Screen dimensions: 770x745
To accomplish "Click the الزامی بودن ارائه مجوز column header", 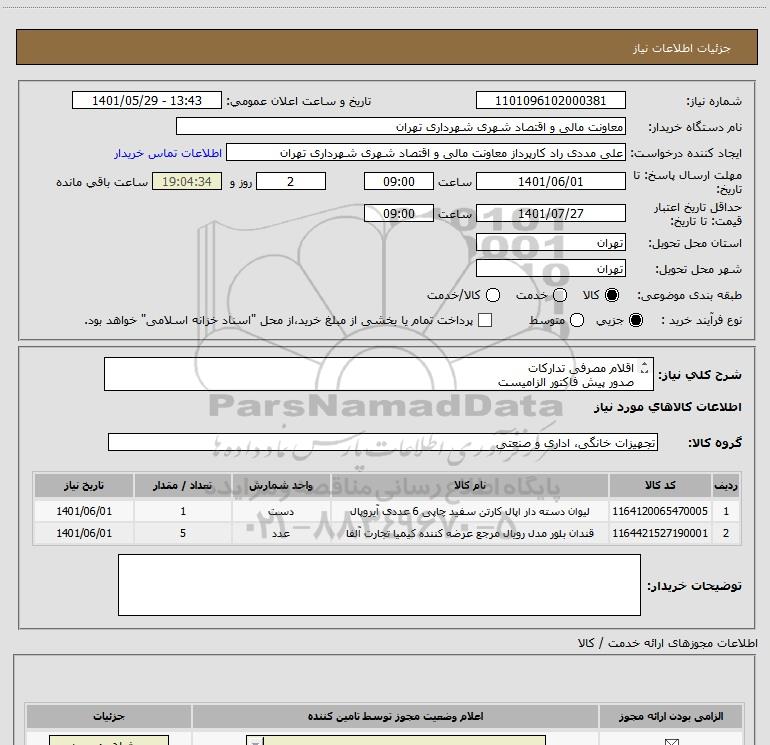I will coord(671,717).
